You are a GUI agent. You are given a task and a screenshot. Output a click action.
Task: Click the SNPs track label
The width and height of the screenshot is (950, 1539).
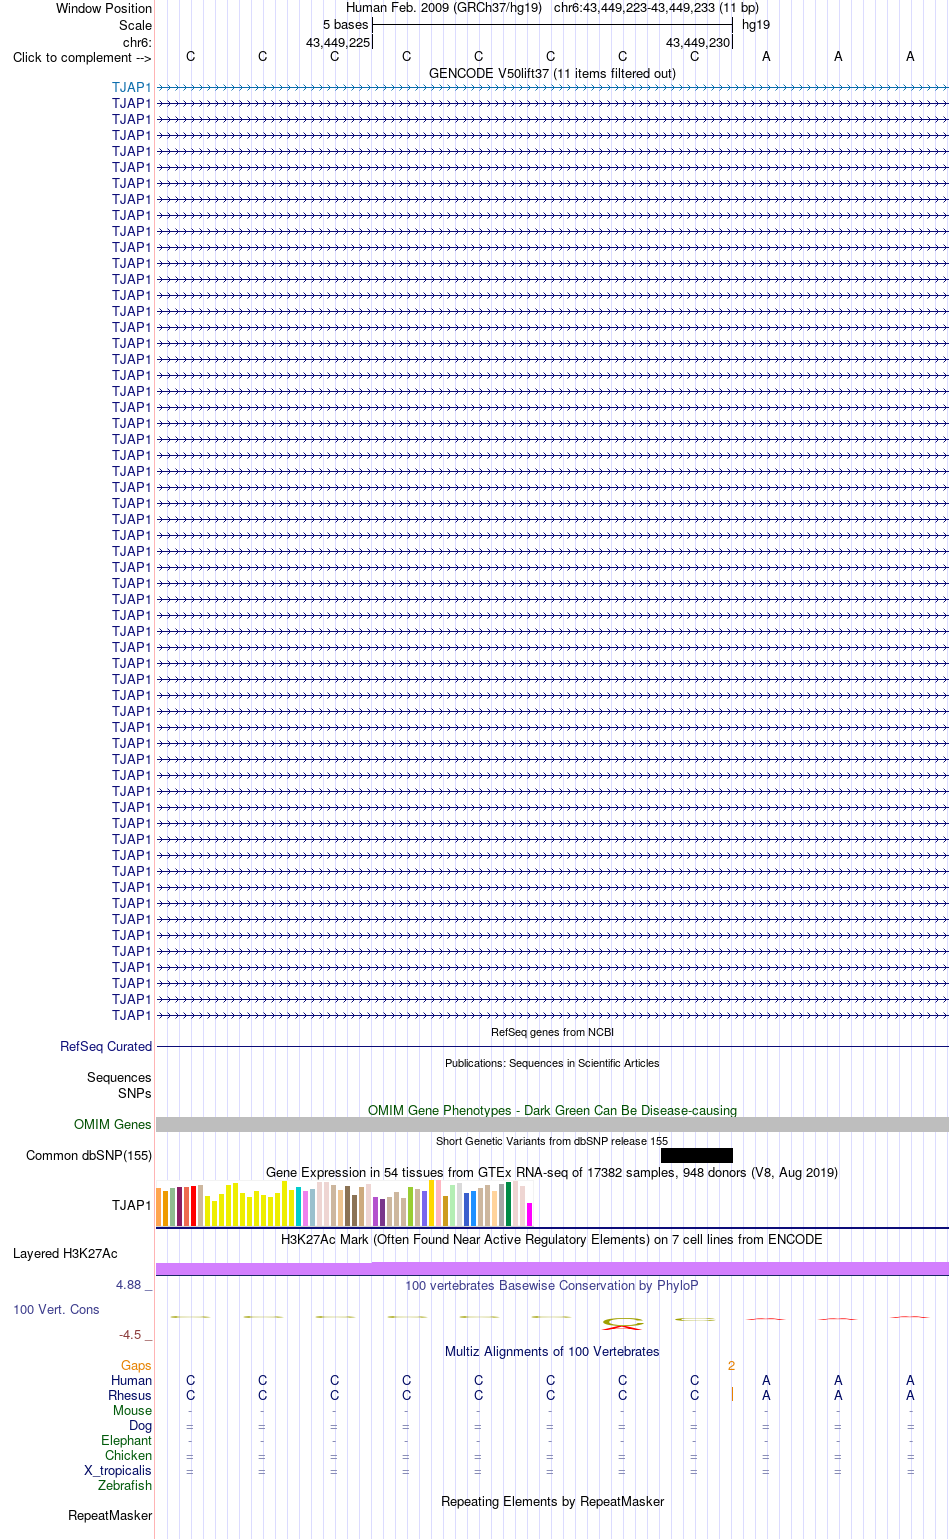coord(135,1093)
